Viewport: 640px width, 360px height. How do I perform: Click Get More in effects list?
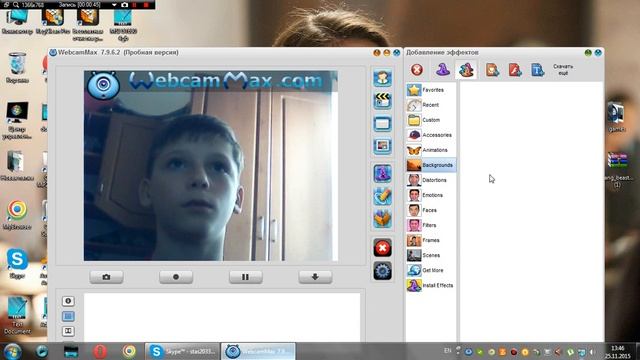[x=431, y=270]
